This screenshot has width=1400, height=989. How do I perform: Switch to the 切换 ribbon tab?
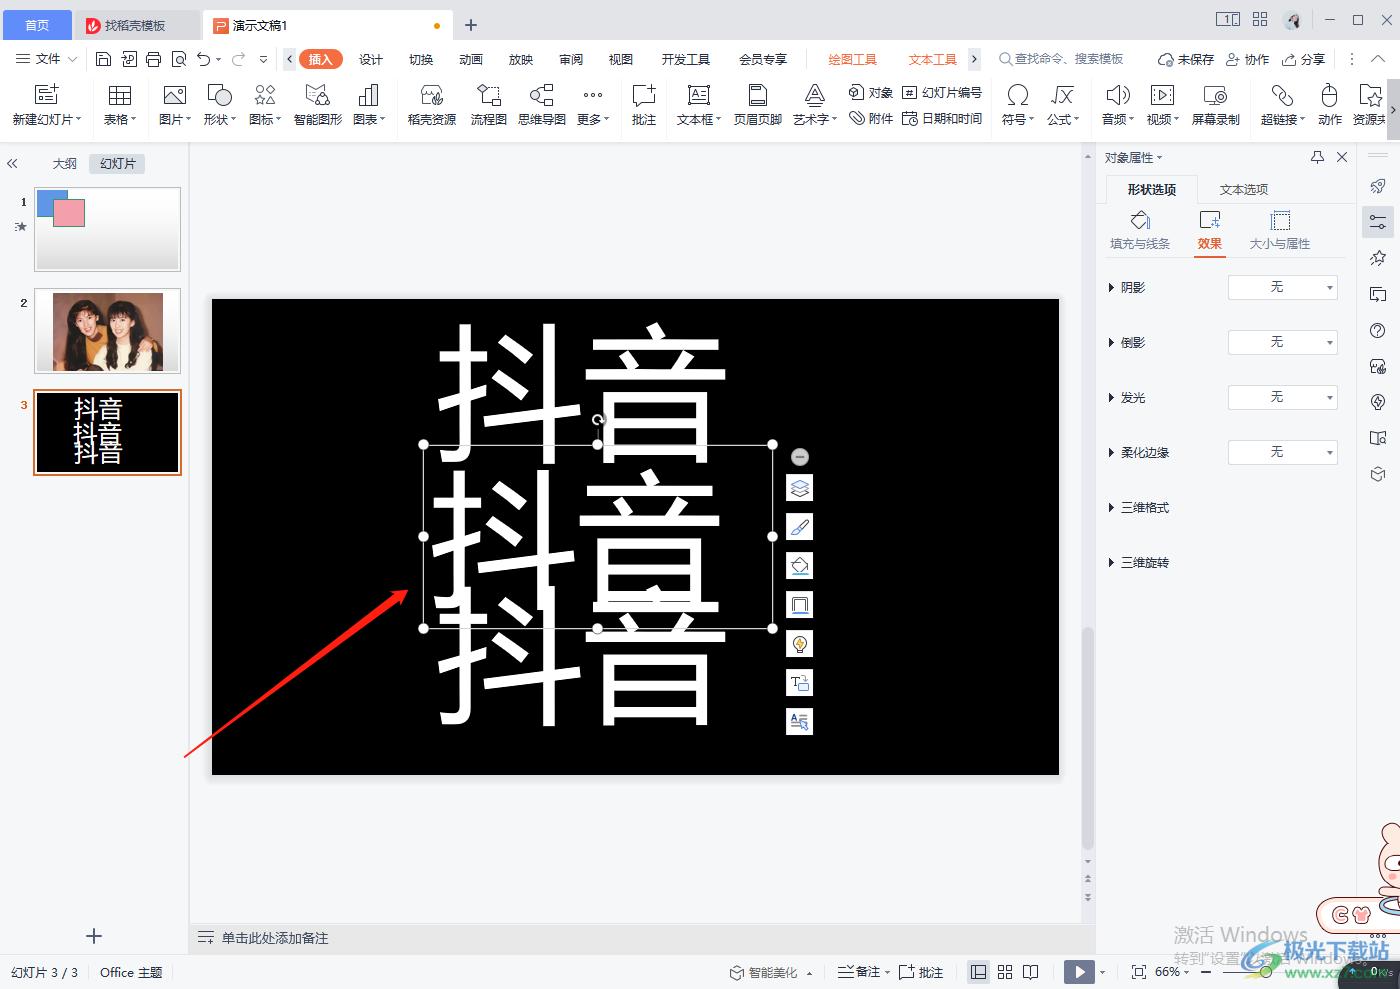pos(421,59)
